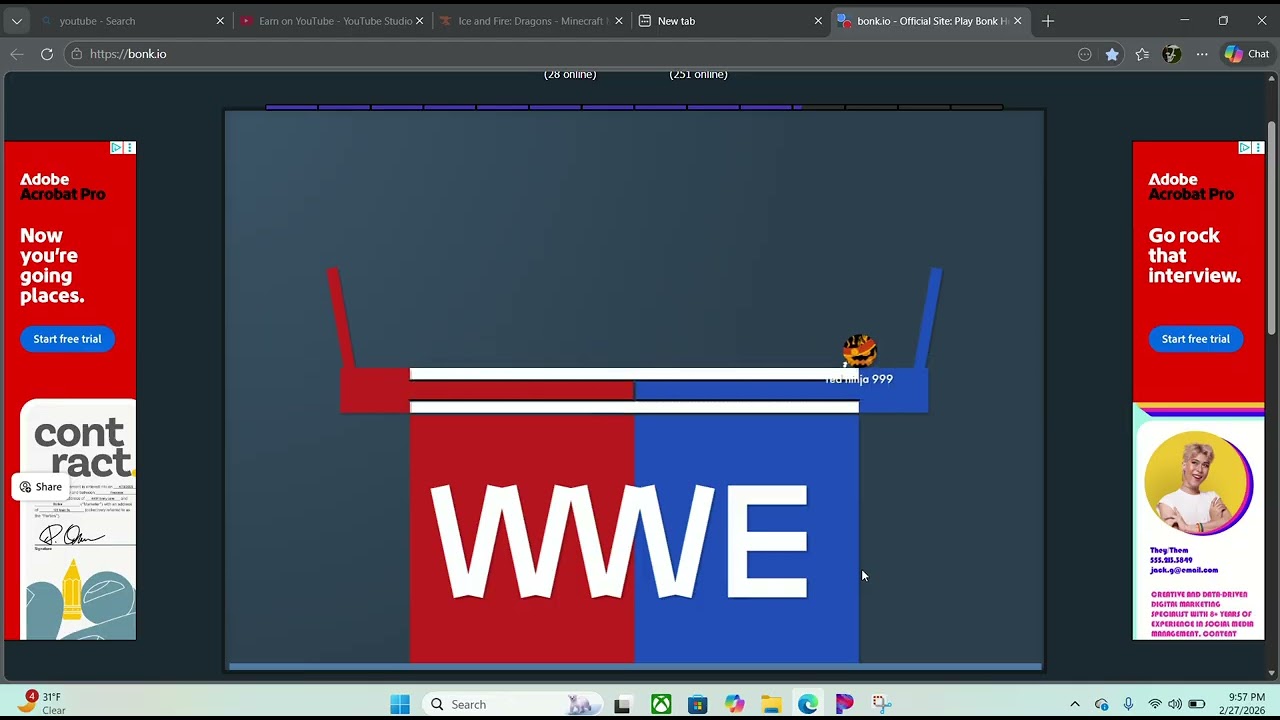Screen dimensions: 1280x720
Task: Click the Adobe Acrobat Pro logo, left ad
Action: [x=62, y=187]
